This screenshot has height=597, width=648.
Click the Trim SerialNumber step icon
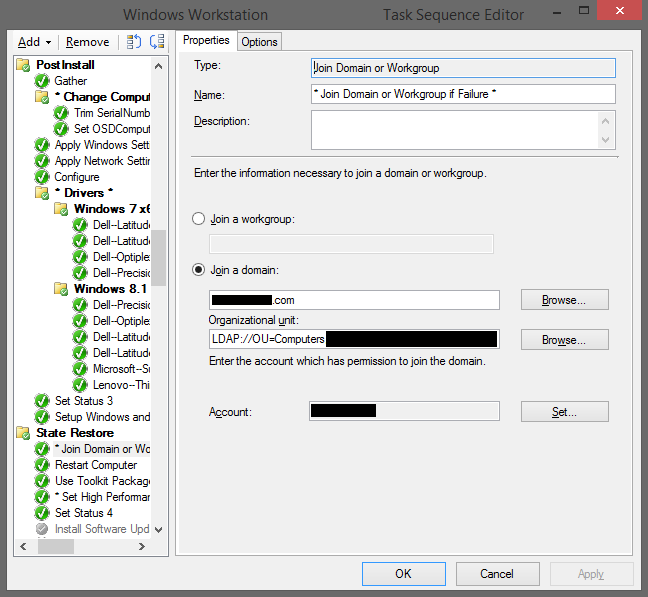[61, 113]
